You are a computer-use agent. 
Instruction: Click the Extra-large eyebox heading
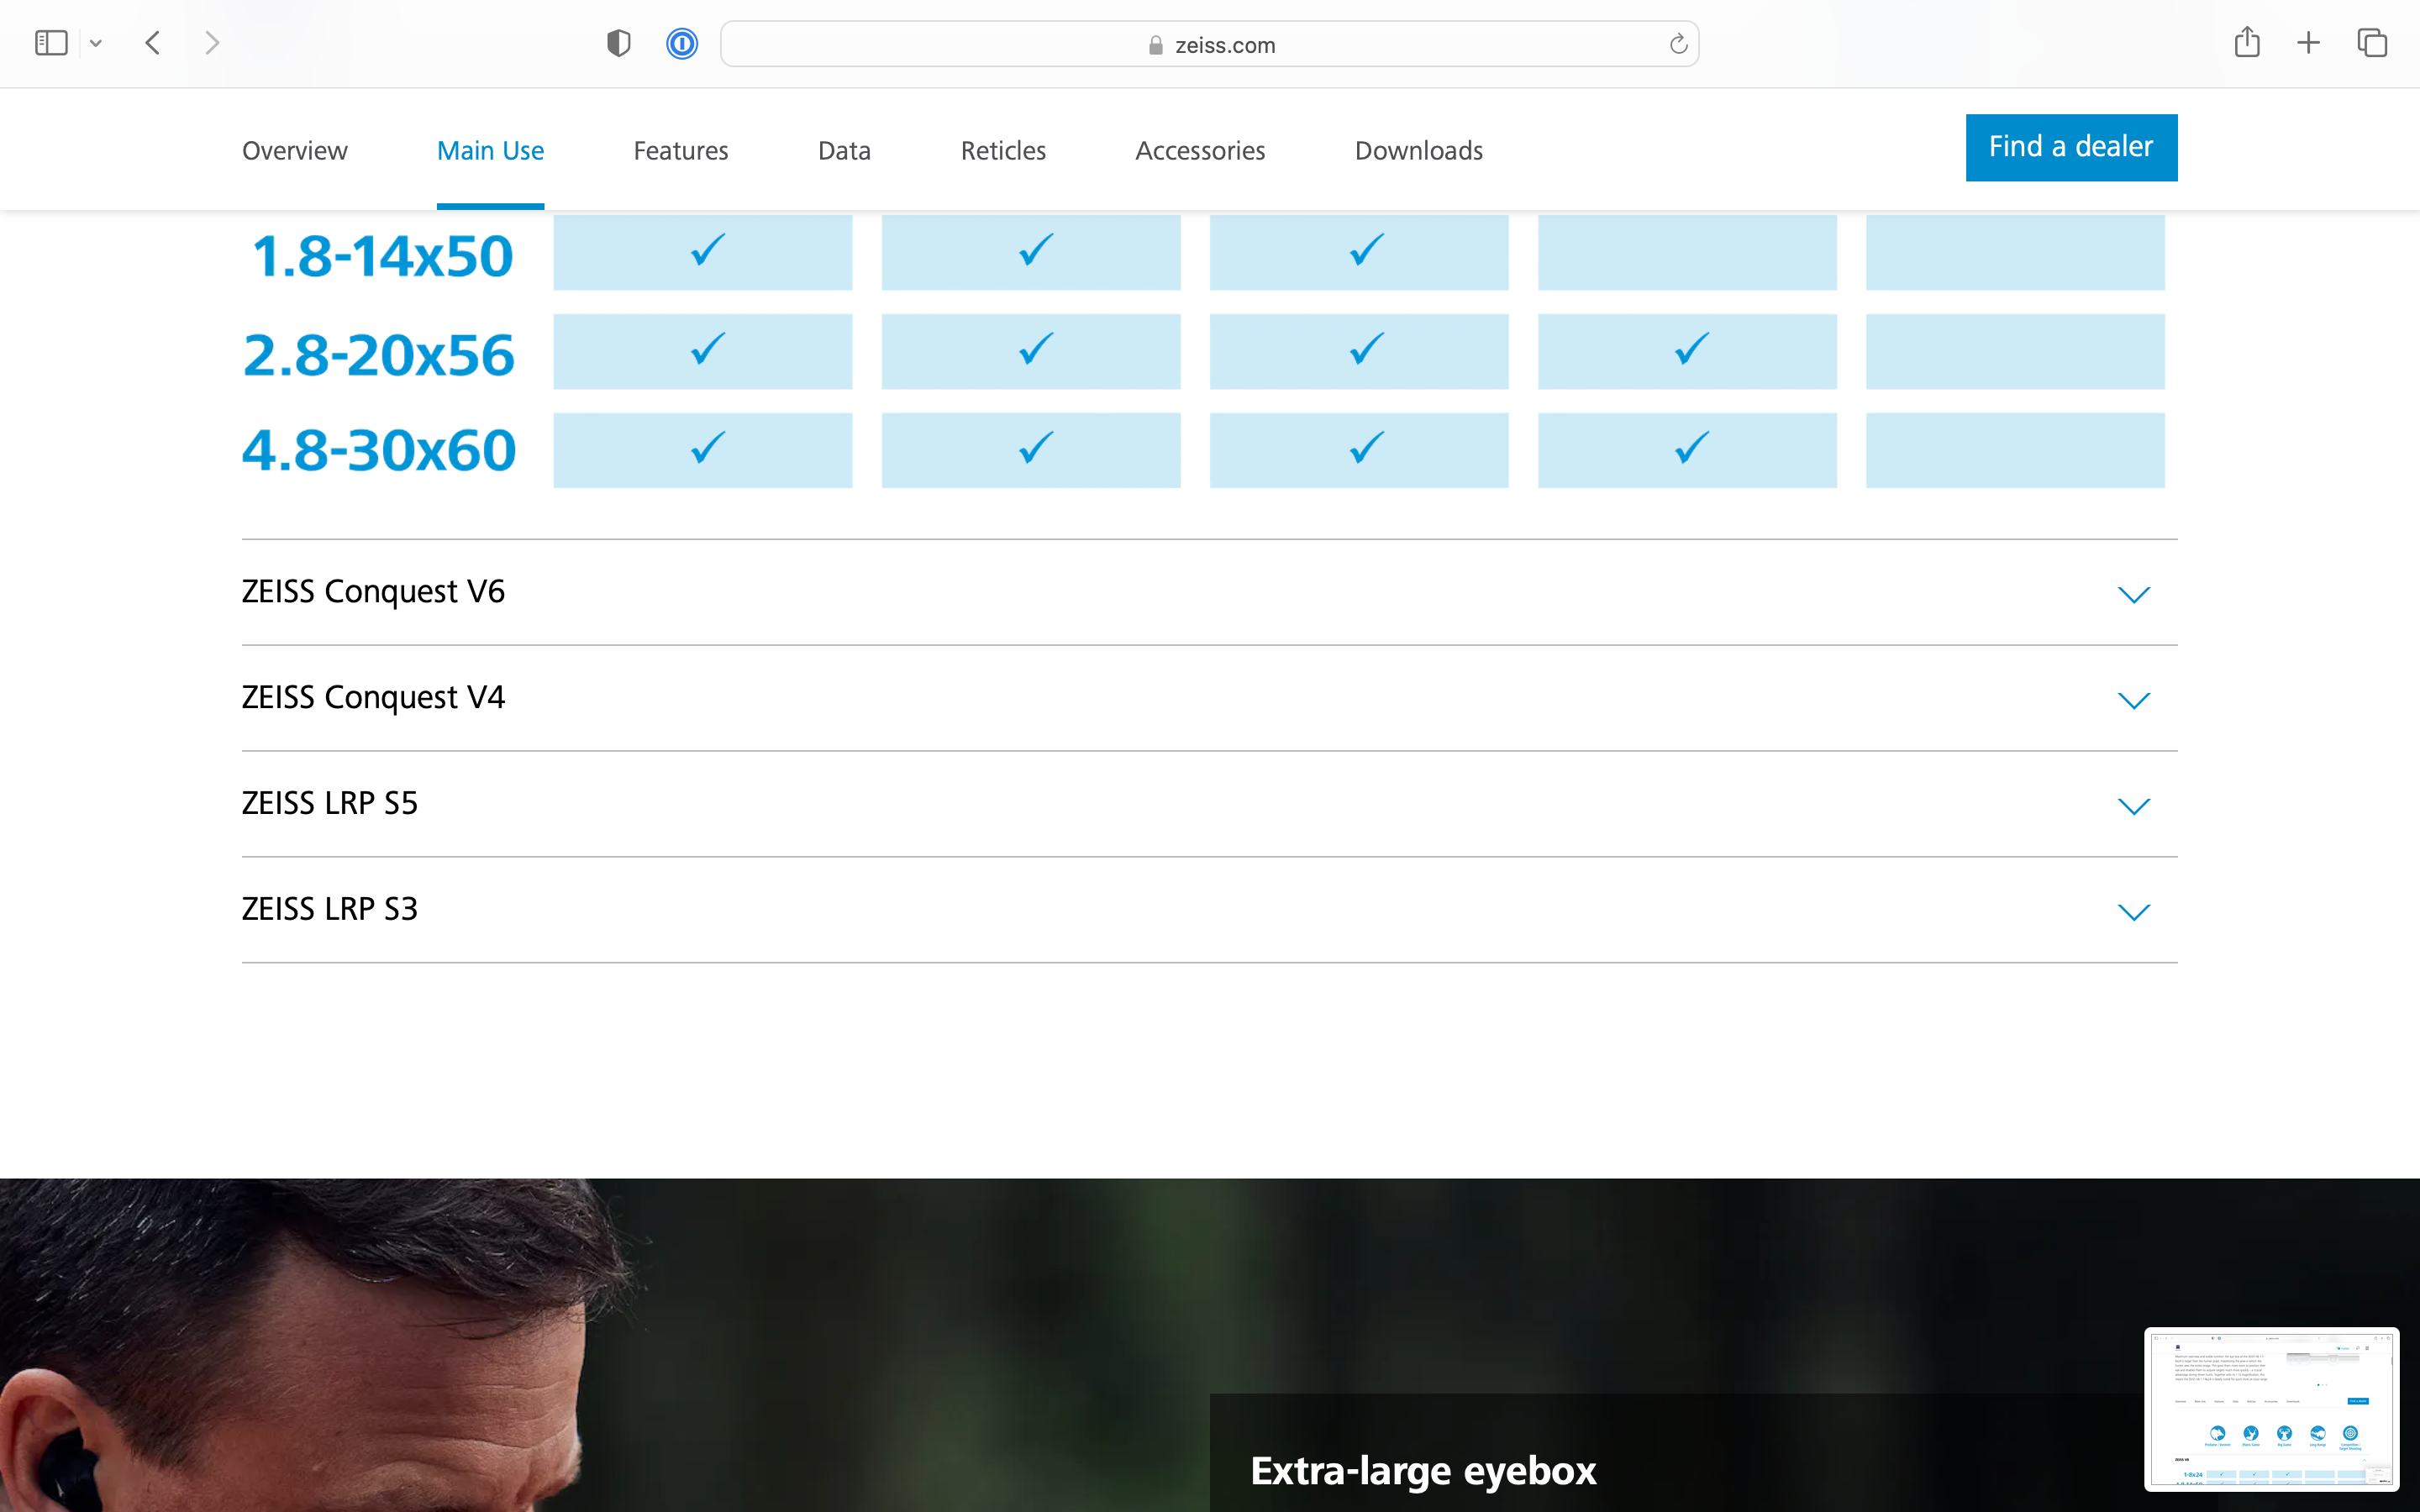(x=1423, y=1471)
